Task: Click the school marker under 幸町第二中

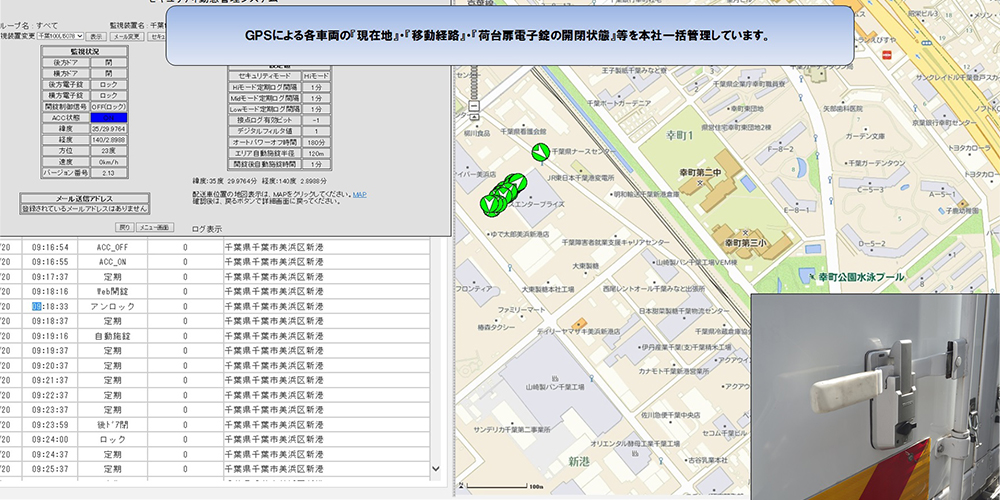Action: [700, 183]
